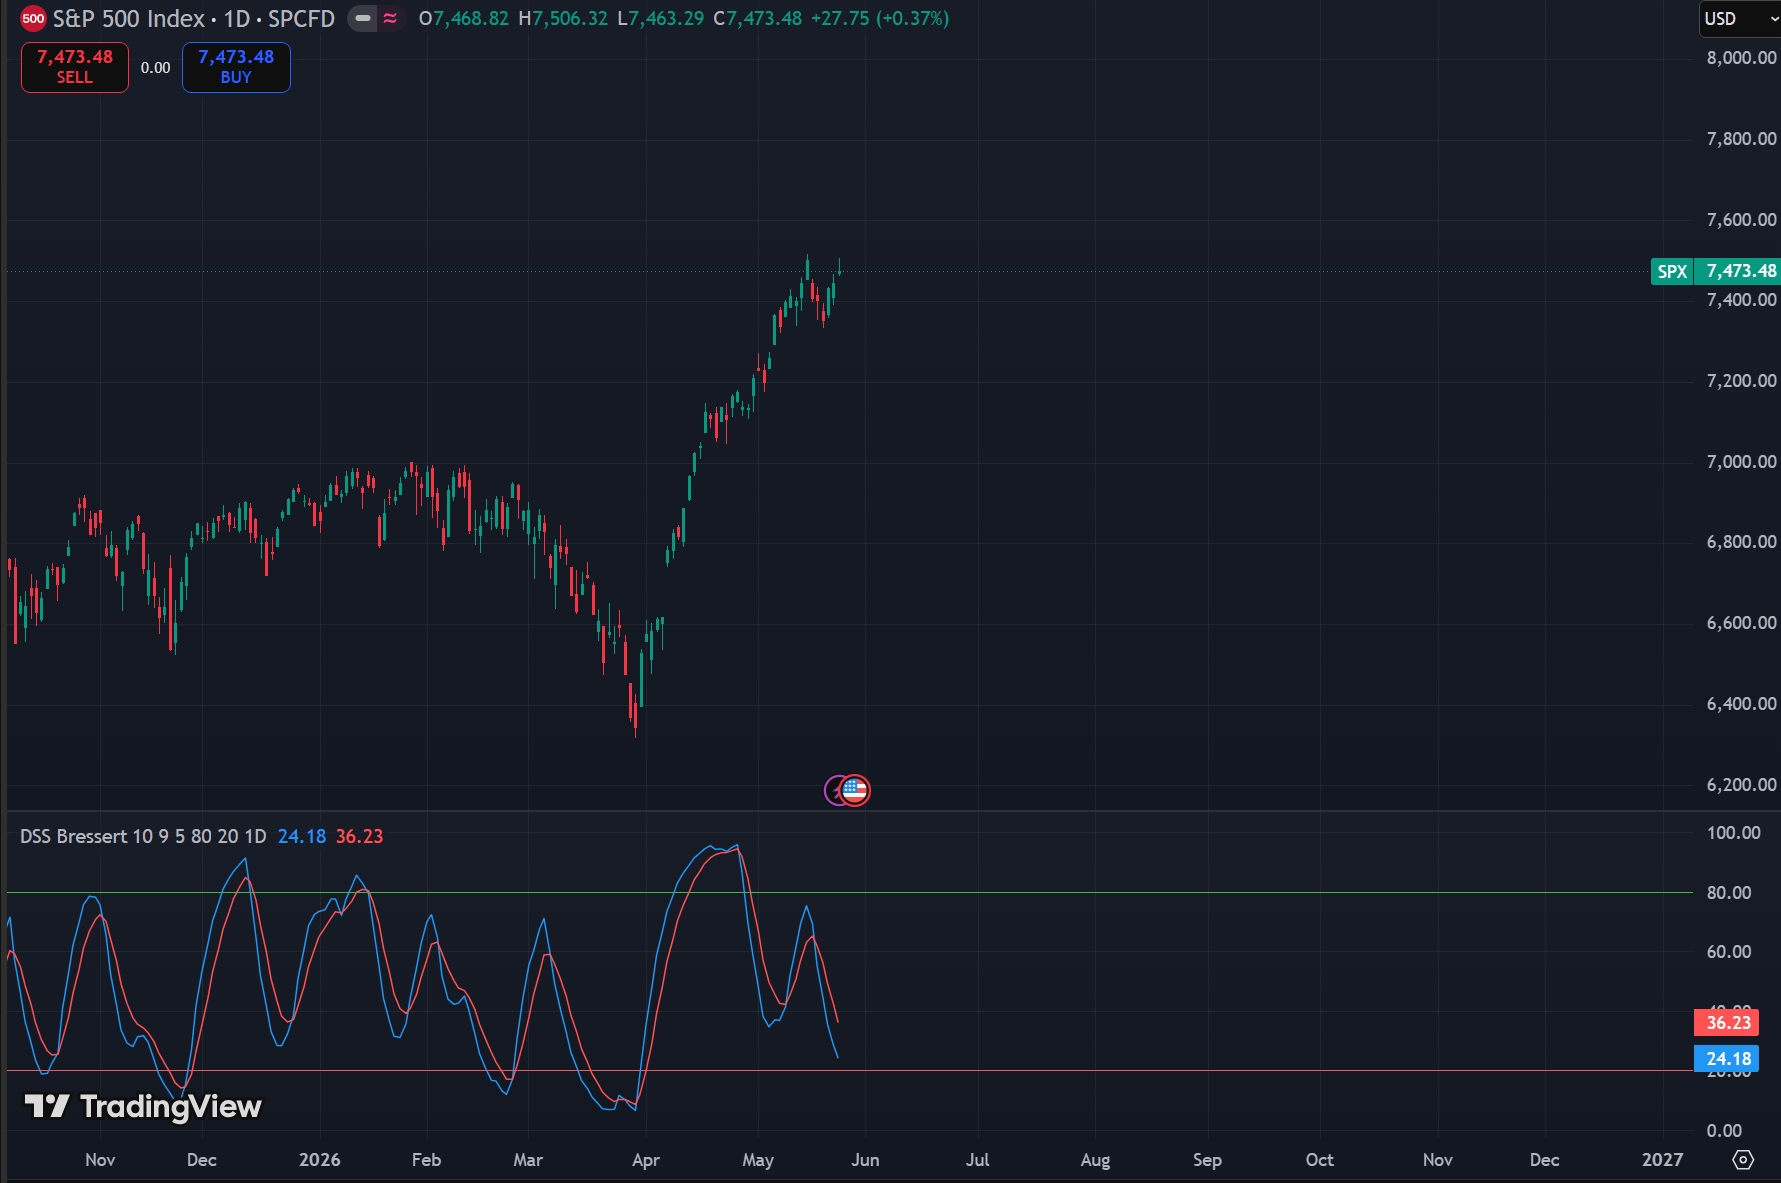Screen dimensions: 1781x1183
Task: Click the Mar label on time axis
Action: [x=528, y=1160]
